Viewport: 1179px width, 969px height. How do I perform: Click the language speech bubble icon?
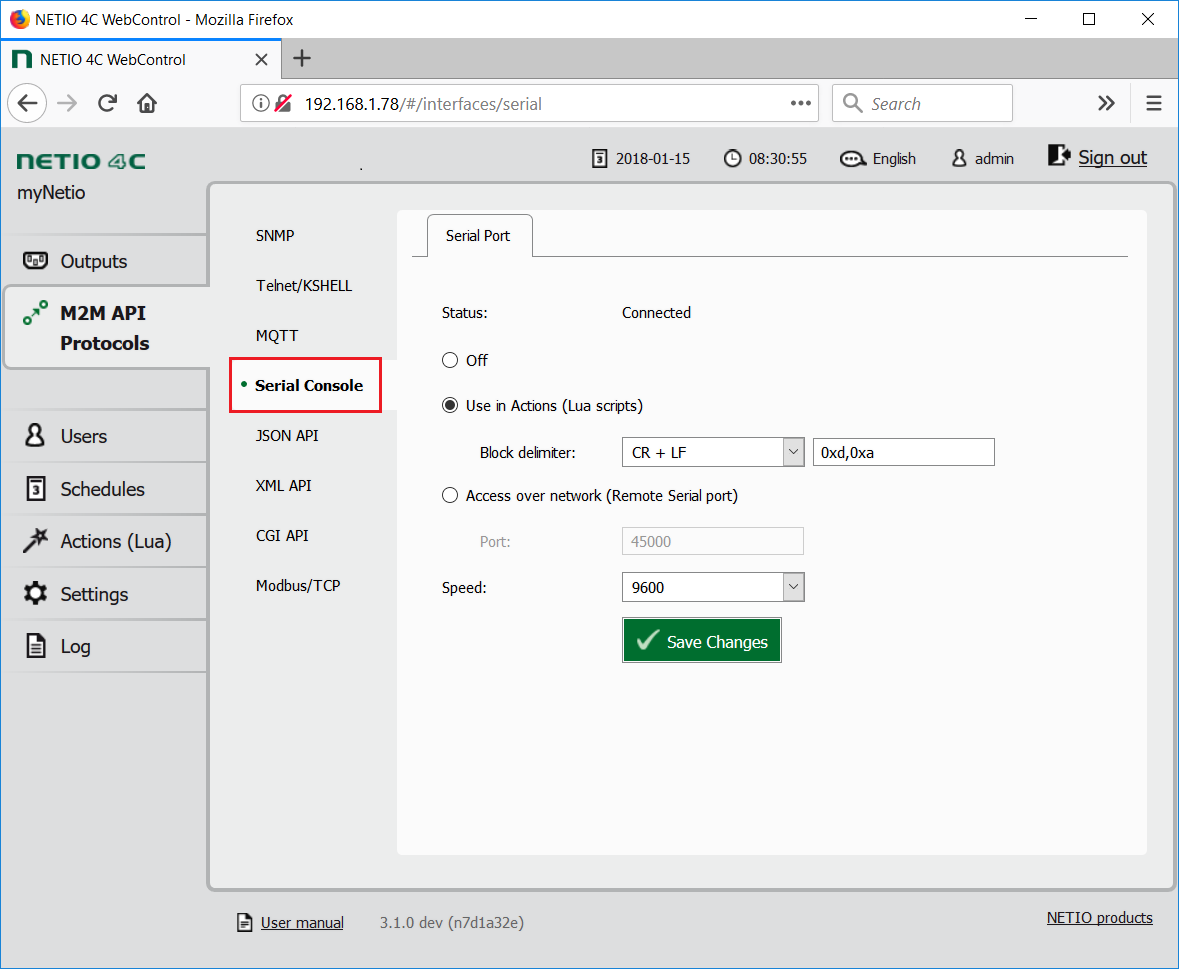853,159
